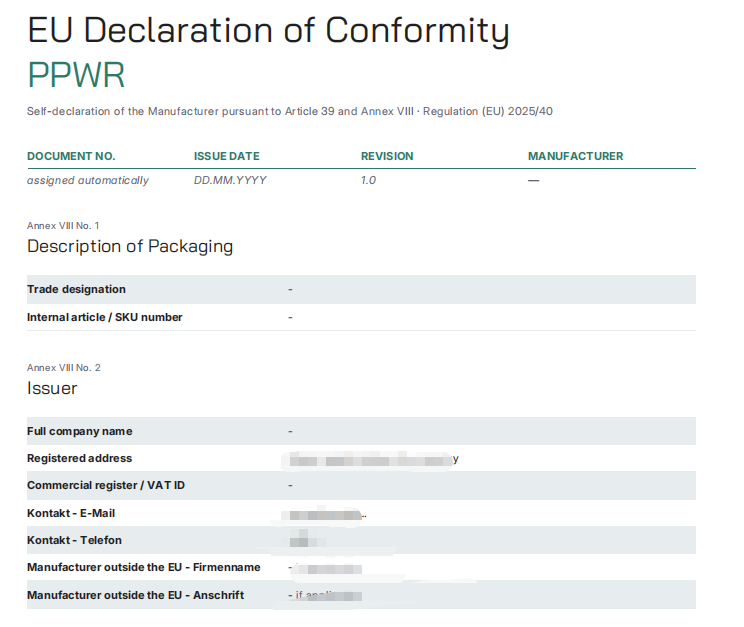Click the 'assigned automatically' document number
The height and width of the screenshot is (627, 744).
pyautogui.click(x=88, y=180)
